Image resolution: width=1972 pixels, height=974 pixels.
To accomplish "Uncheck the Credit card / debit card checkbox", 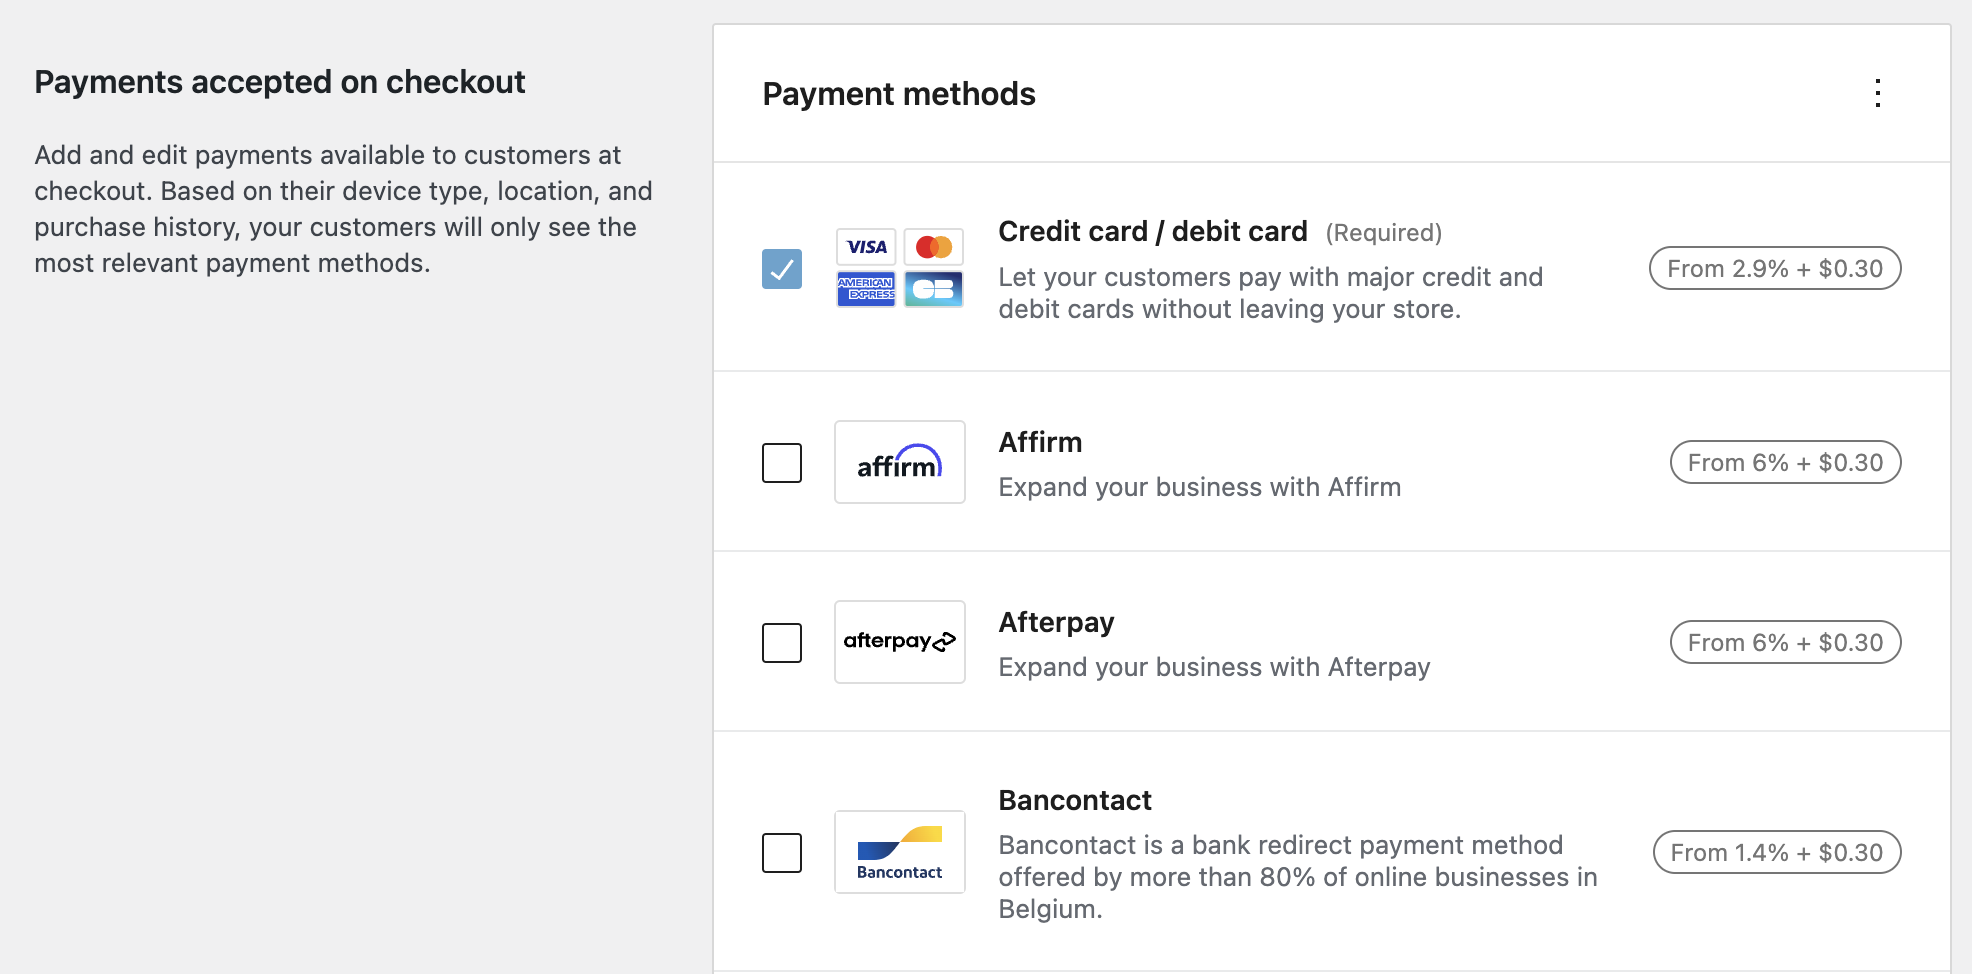I will coord(782,269).
